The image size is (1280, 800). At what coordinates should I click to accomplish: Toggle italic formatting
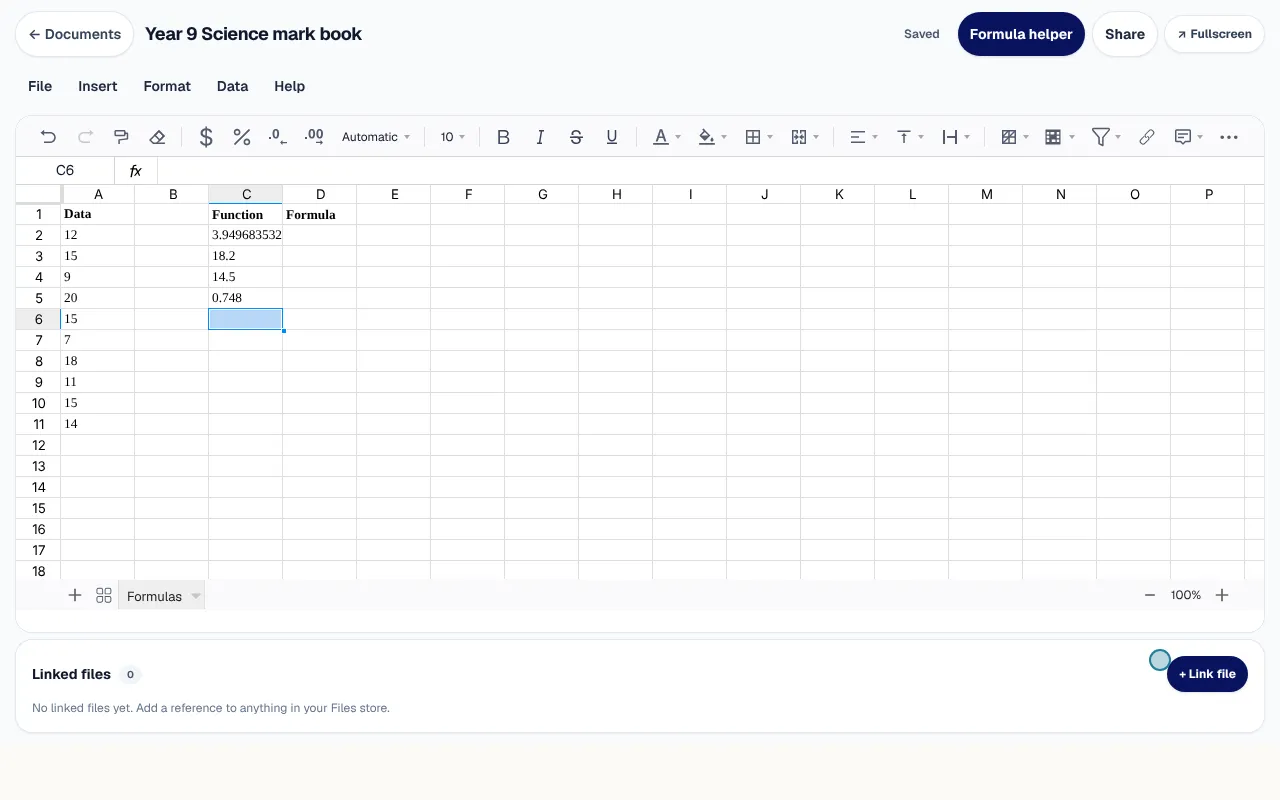(540, 137)
